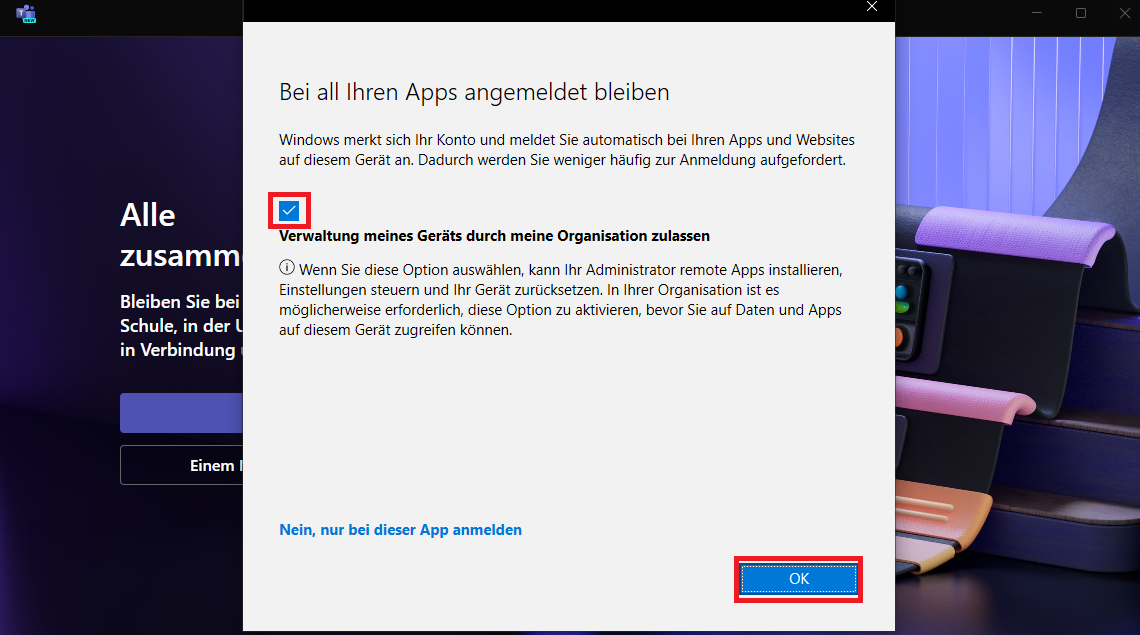The height and width of the screenshot is (635, 1140).
Task: Click the Microsoft Teams logo icon
Action: pyautogui.click(x=26, y=14)
